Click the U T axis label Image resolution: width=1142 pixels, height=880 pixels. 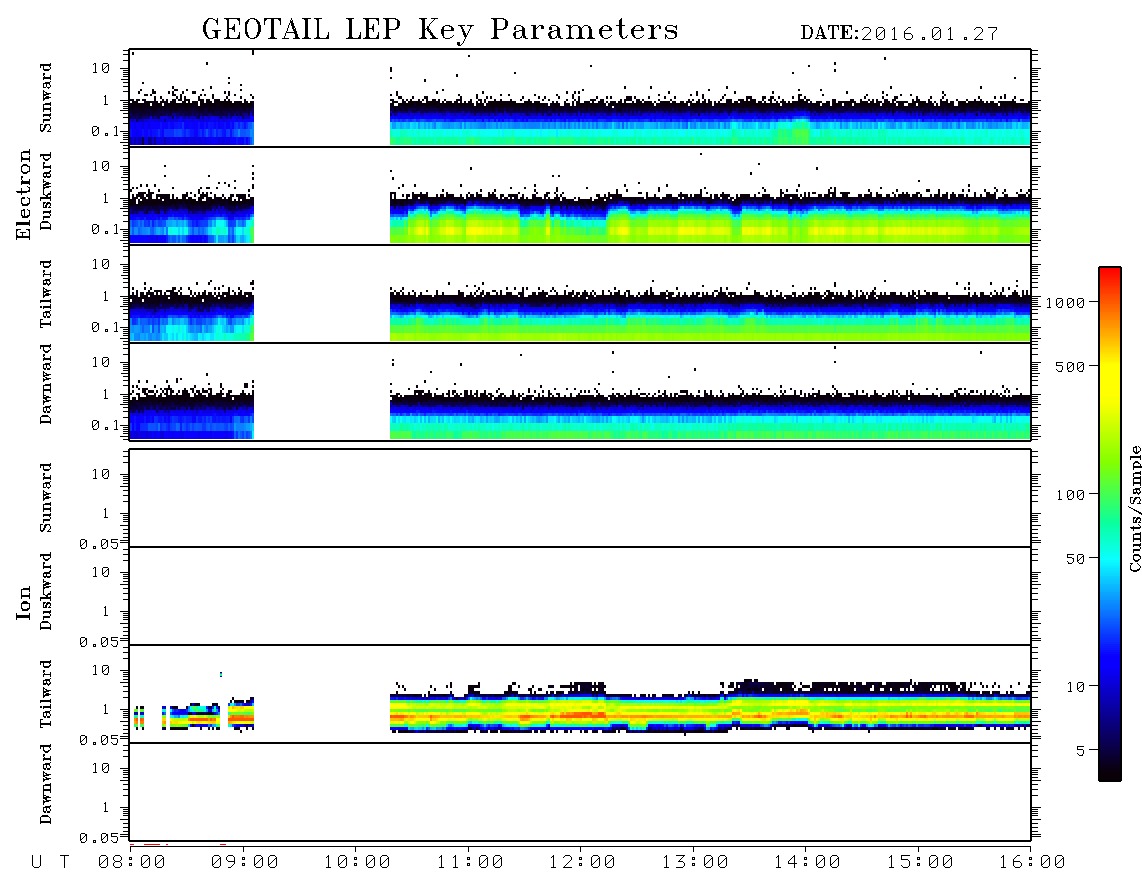[50, 862]
